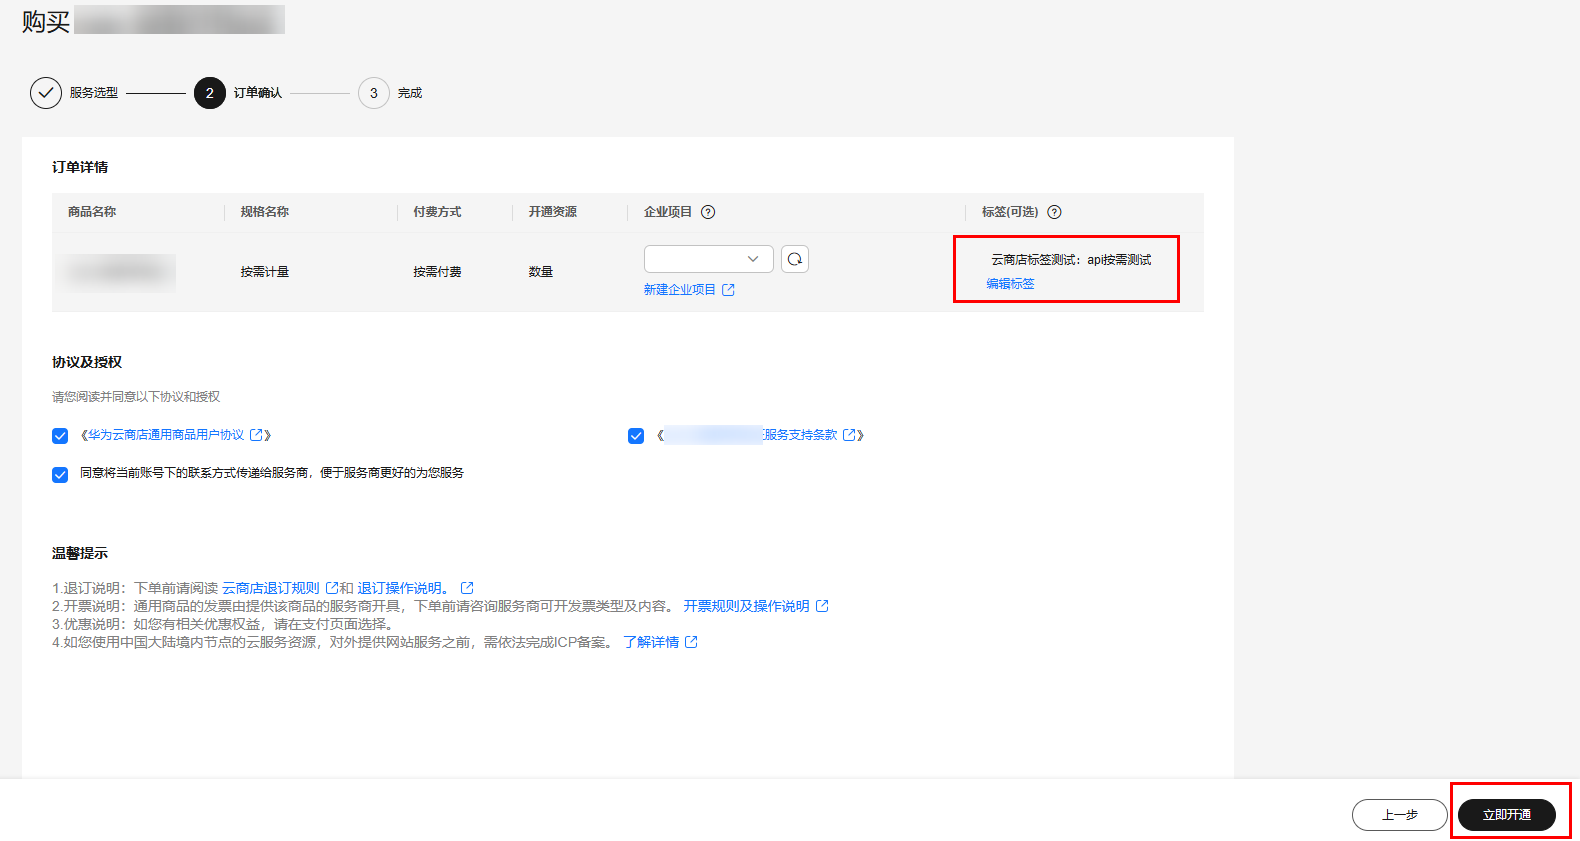
Task: Click the help icon beside 企业项目
Action: coord(708,212)
